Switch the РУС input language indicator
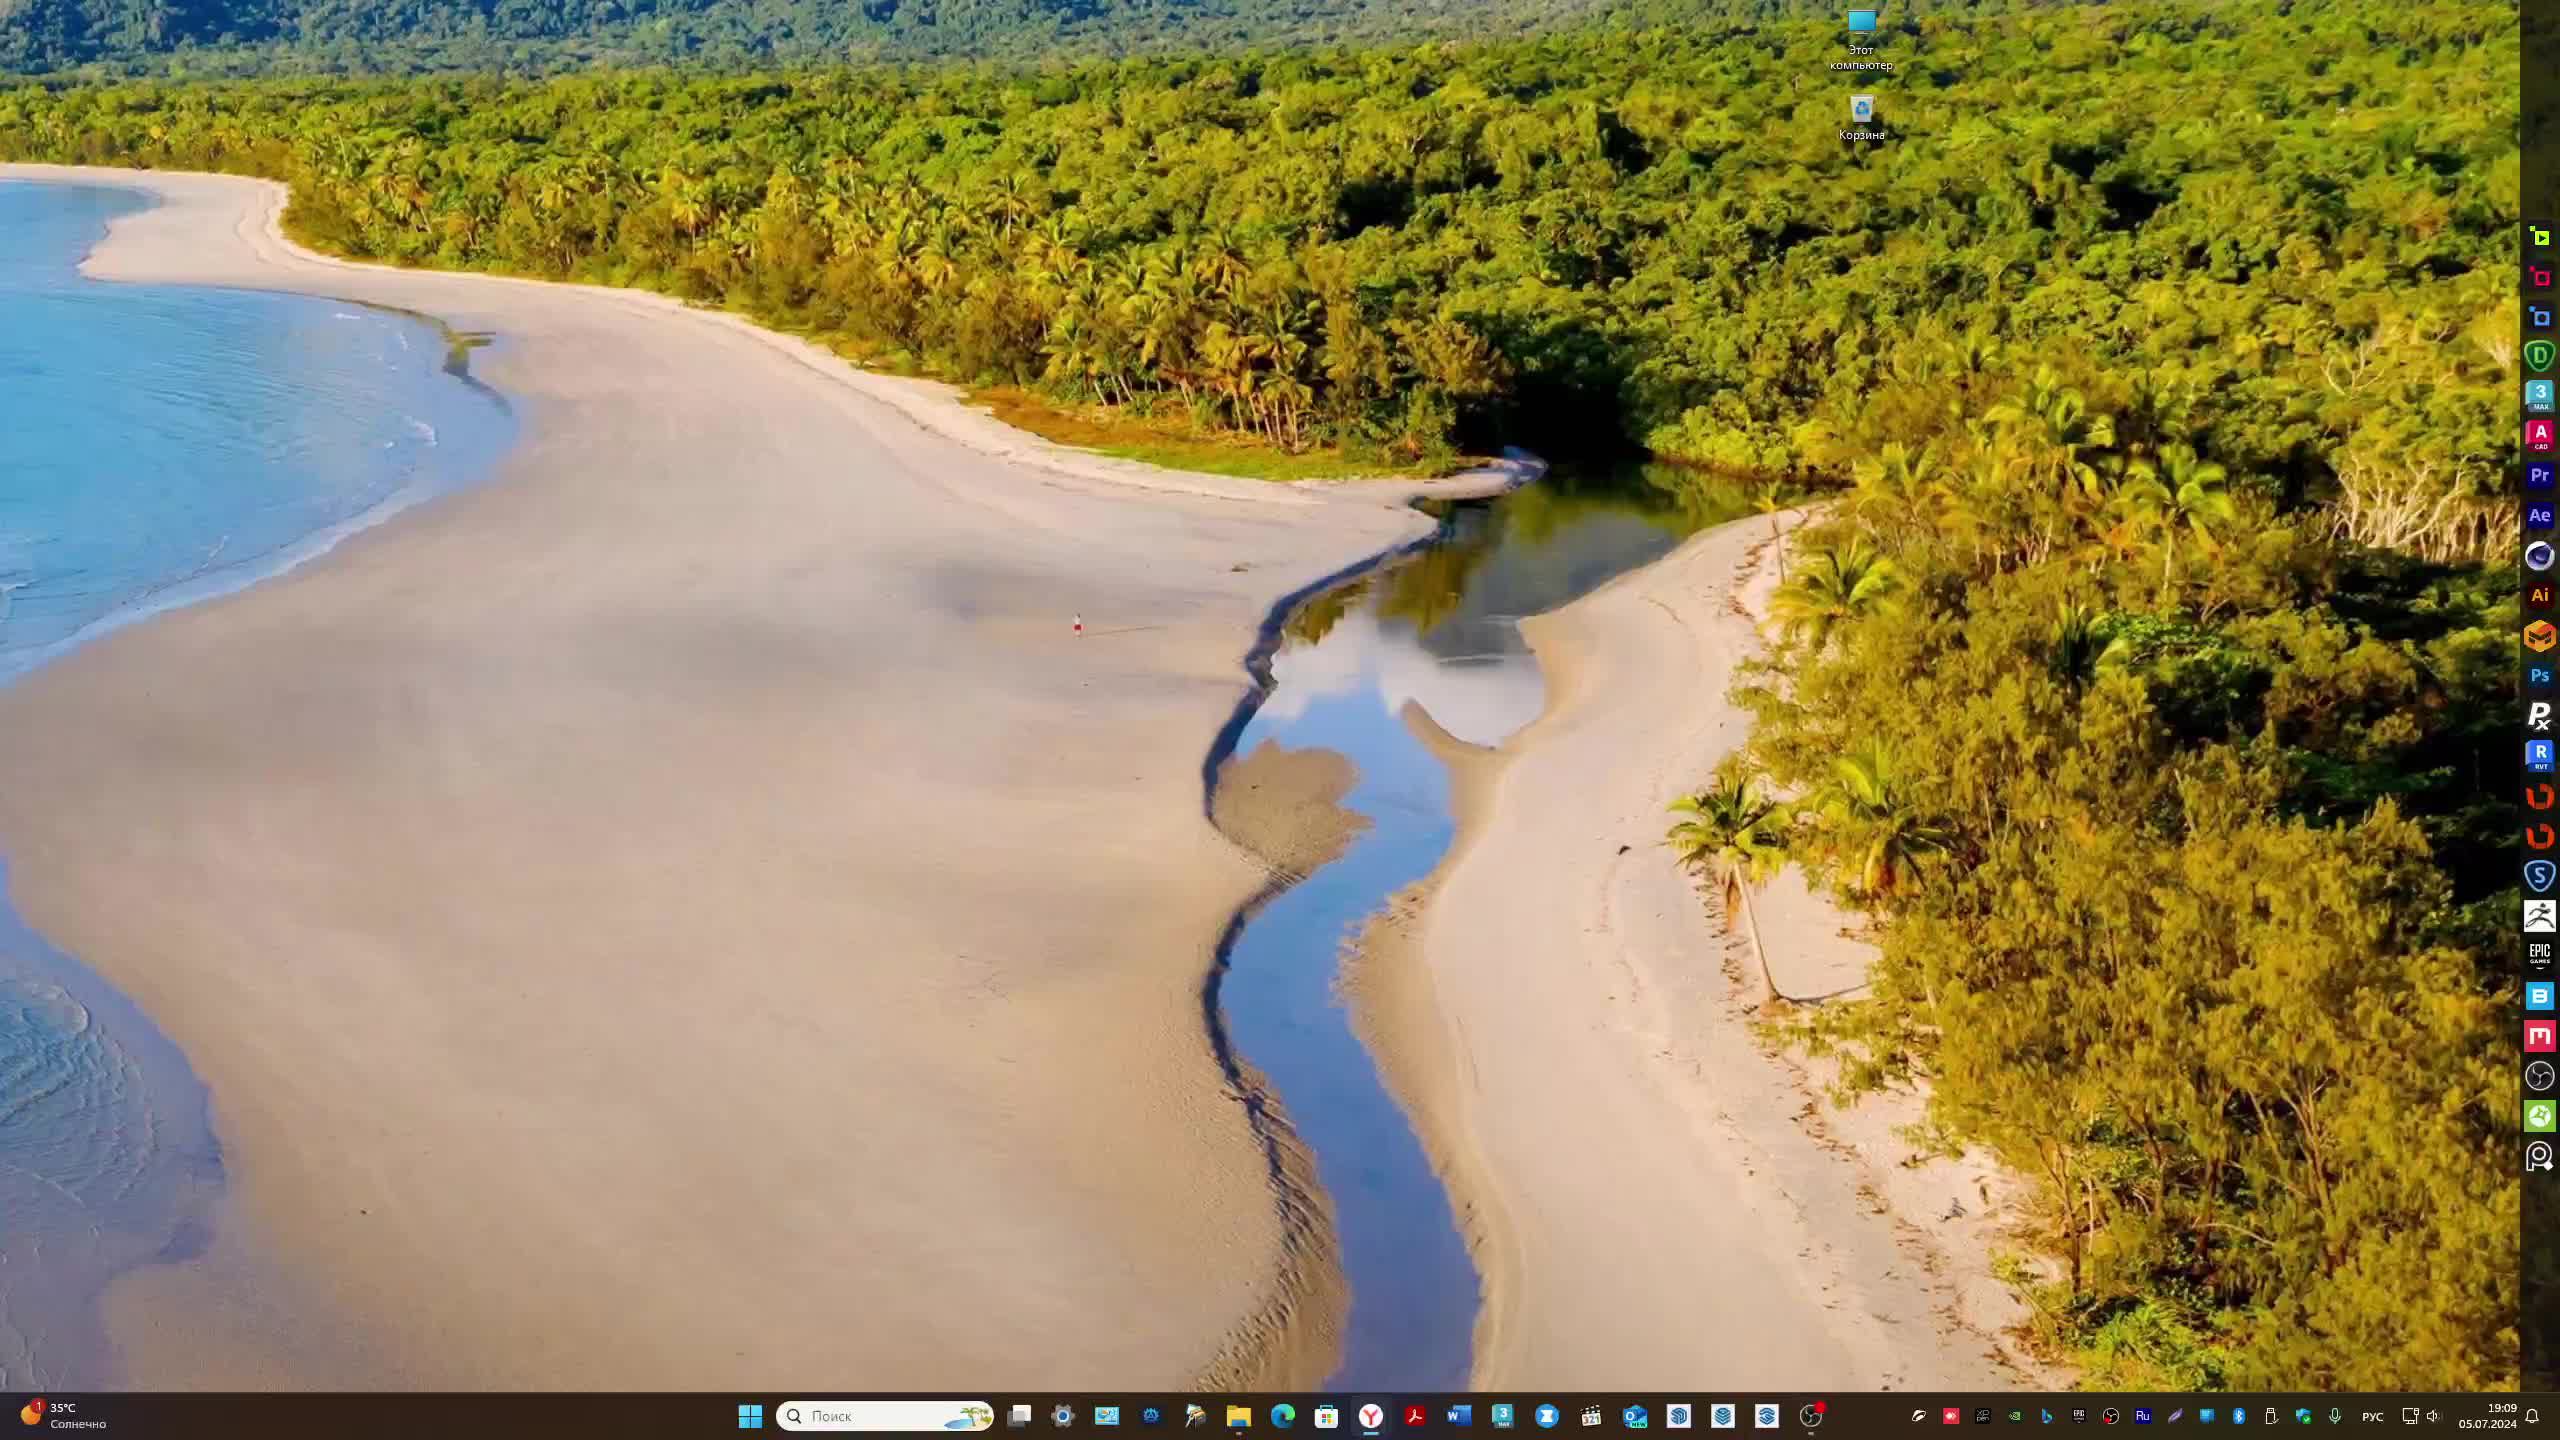 point(2372,1417)
